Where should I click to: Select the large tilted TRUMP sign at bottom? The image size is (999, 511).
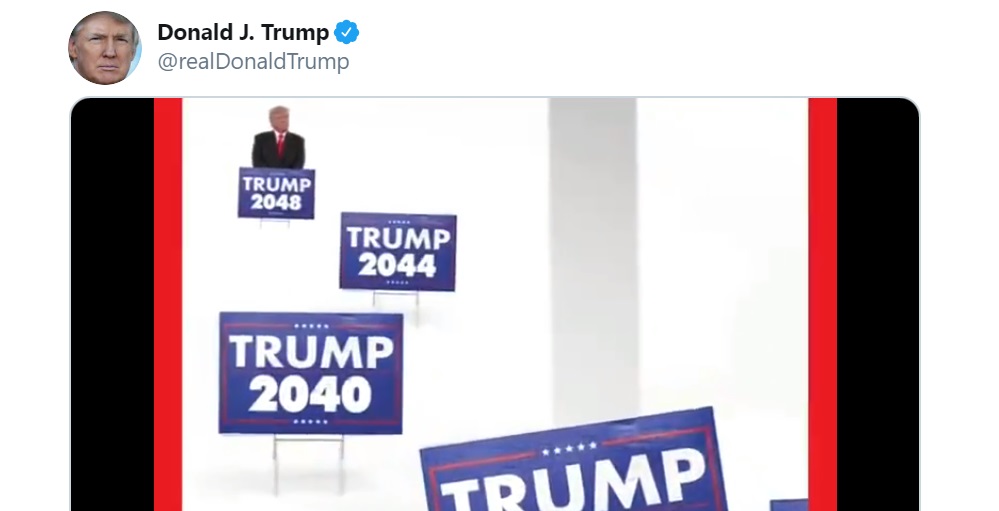point(573,462)
